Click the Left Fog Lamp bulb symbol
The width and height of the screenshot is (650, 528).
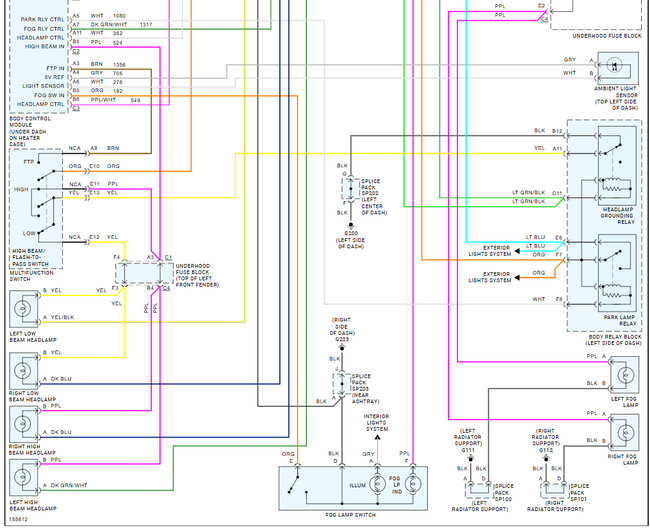(625, 375)
